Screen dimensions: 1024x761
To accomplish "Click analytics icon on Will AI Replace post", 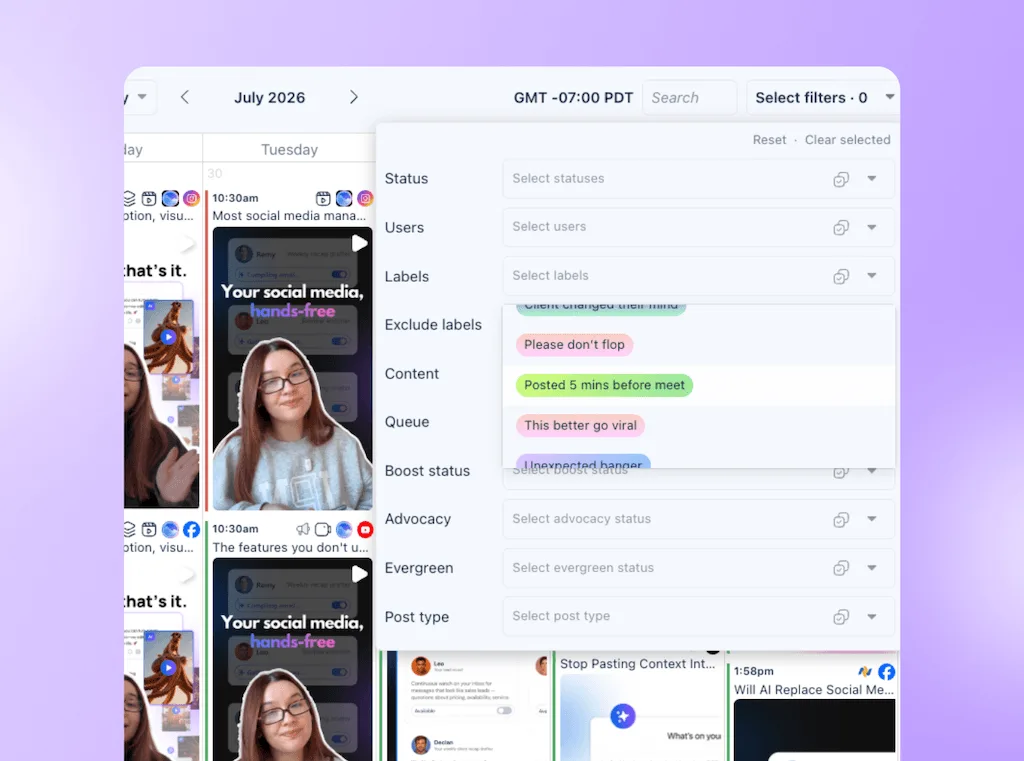I will click(865, 672).
